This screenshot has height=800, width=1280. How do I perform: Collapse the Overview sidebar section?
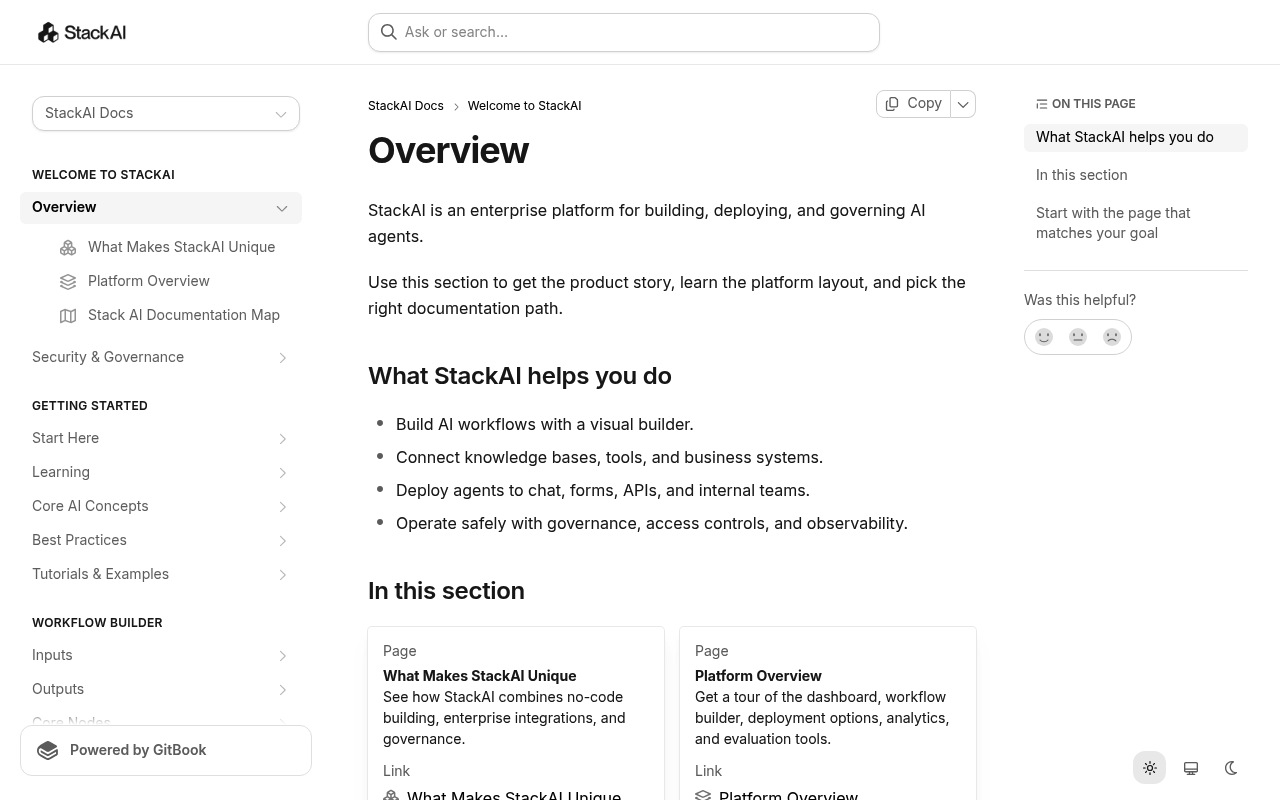point(282,208)
